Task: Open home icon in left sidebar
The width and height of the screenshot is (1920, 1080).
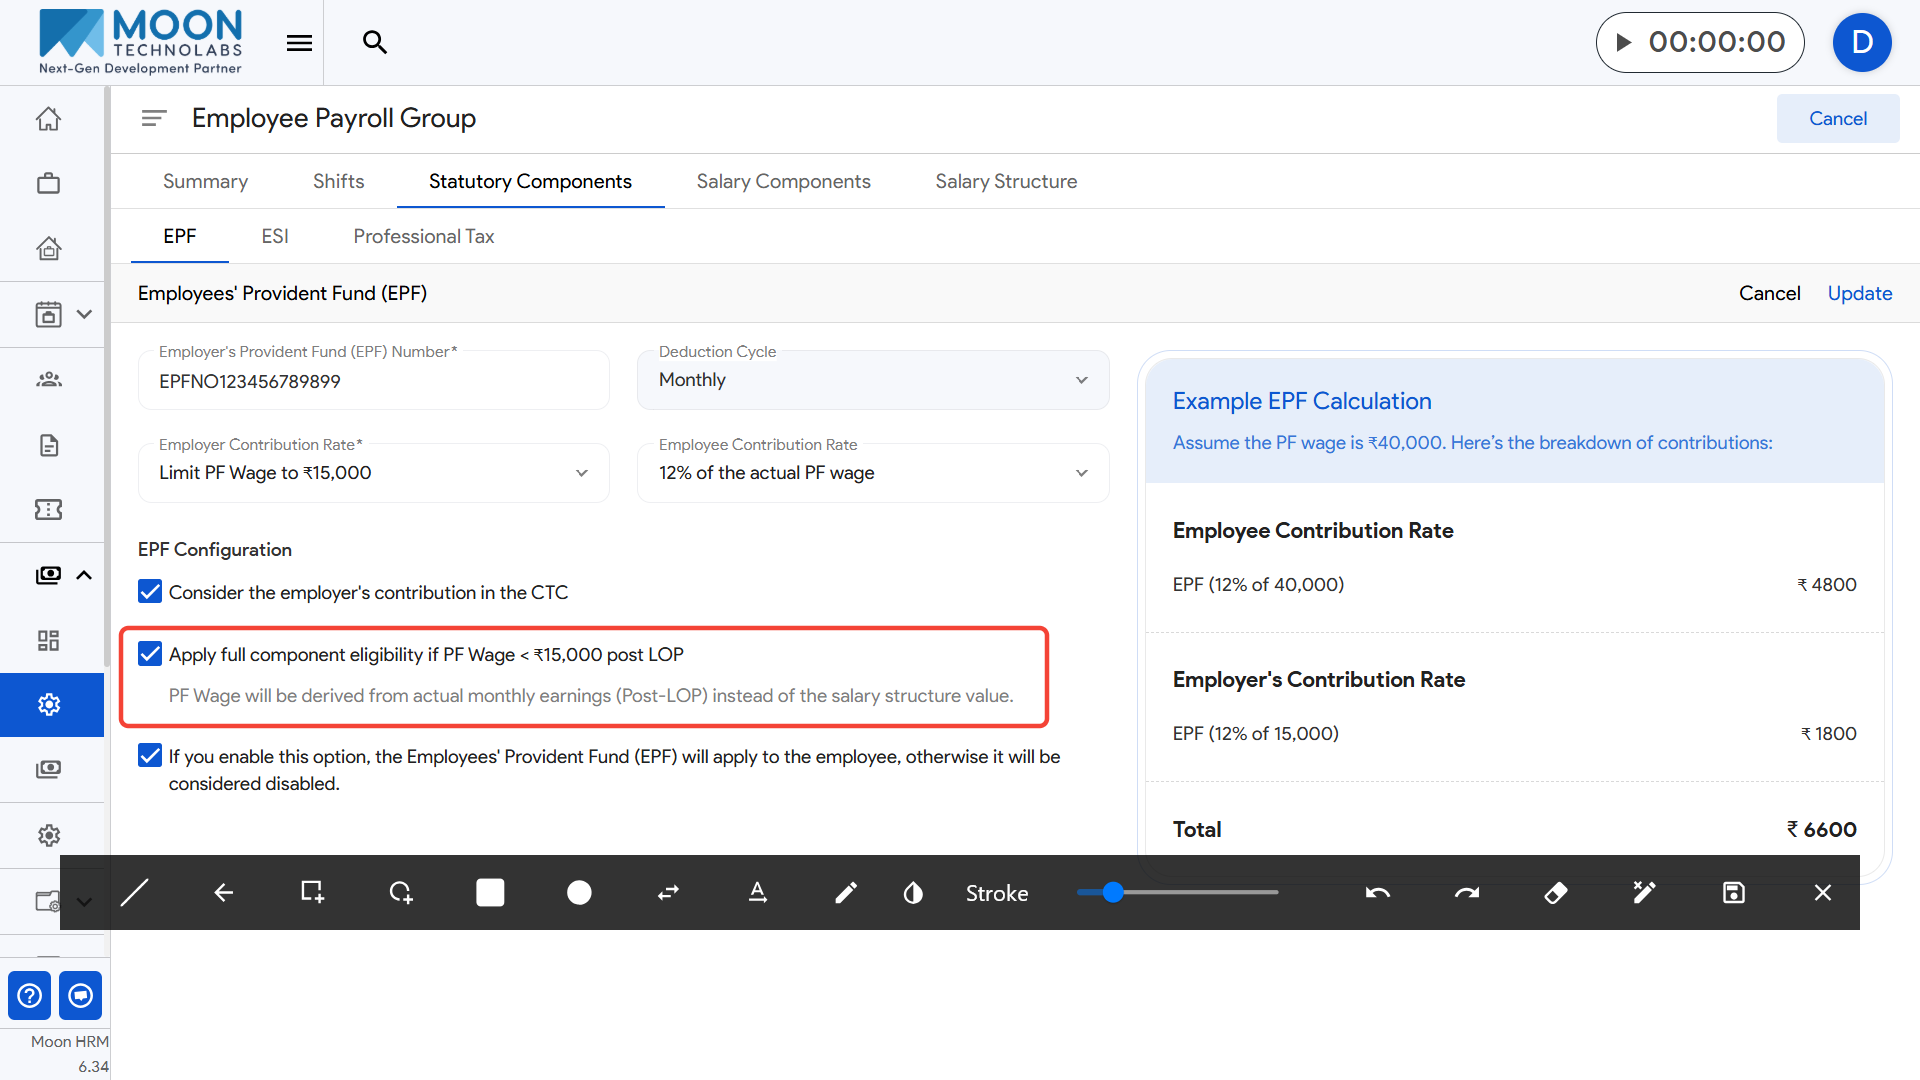Action: tap(48, 119)
